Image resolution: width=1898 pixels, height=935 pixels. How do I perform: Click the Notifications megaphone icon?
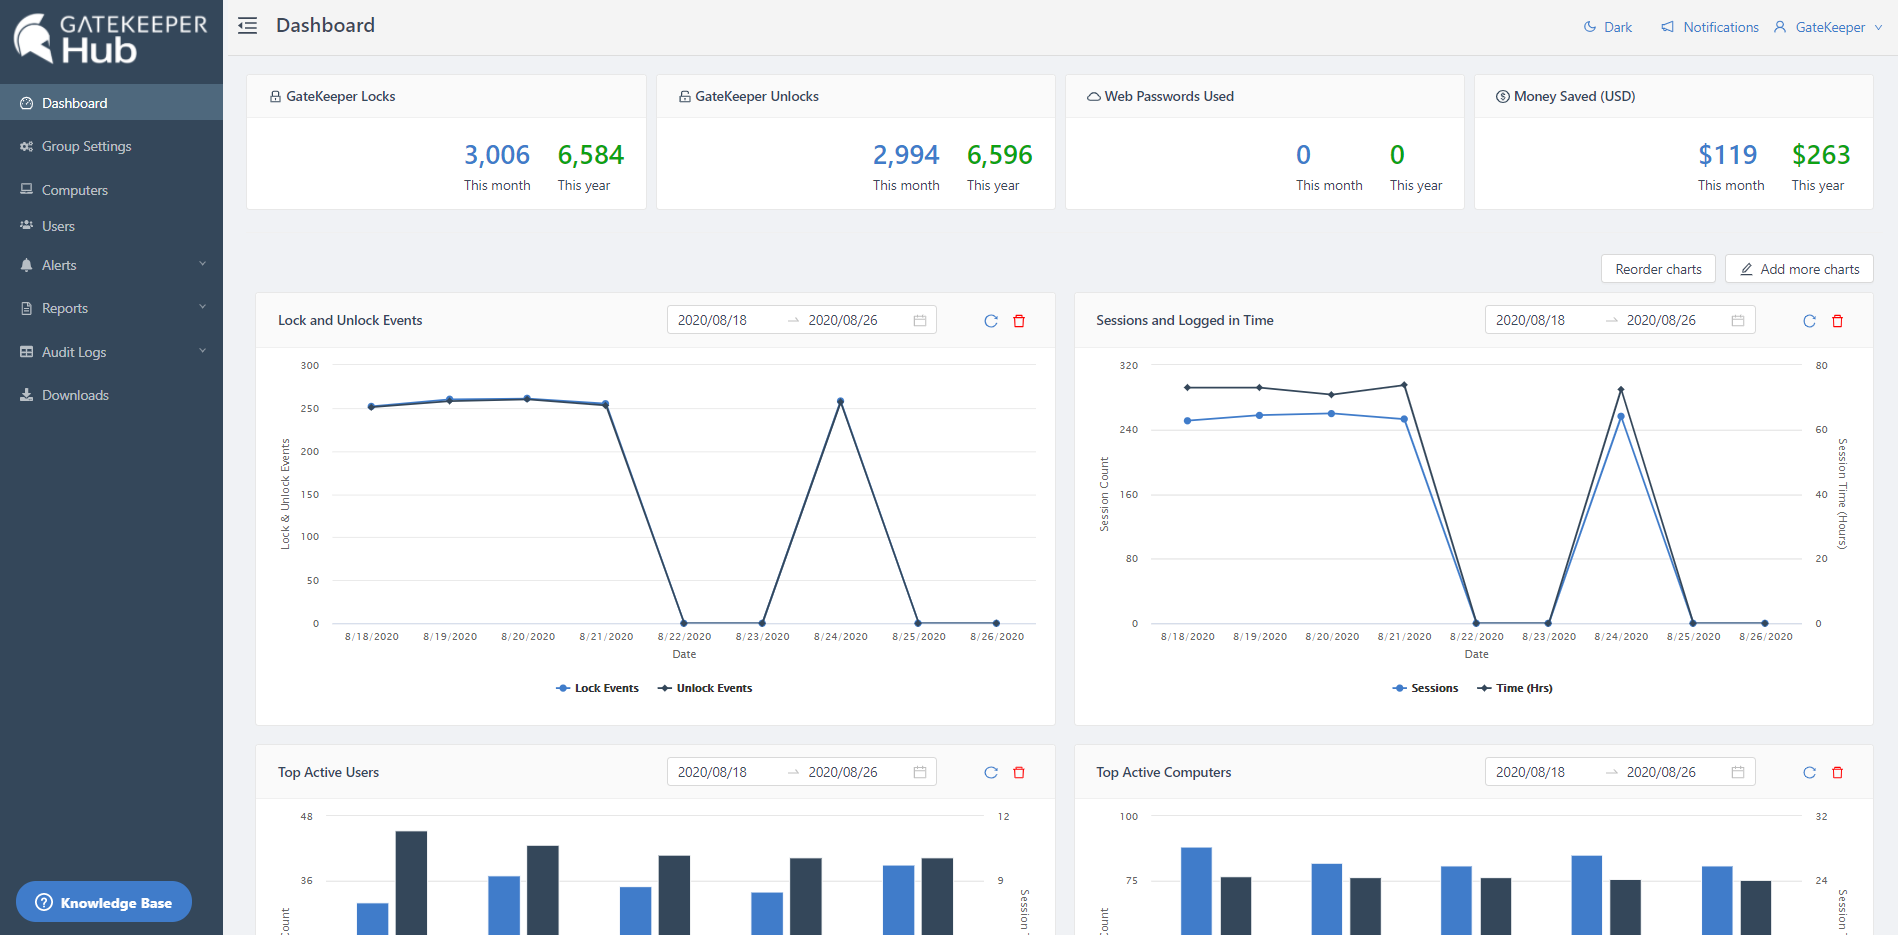point(1667,27)
